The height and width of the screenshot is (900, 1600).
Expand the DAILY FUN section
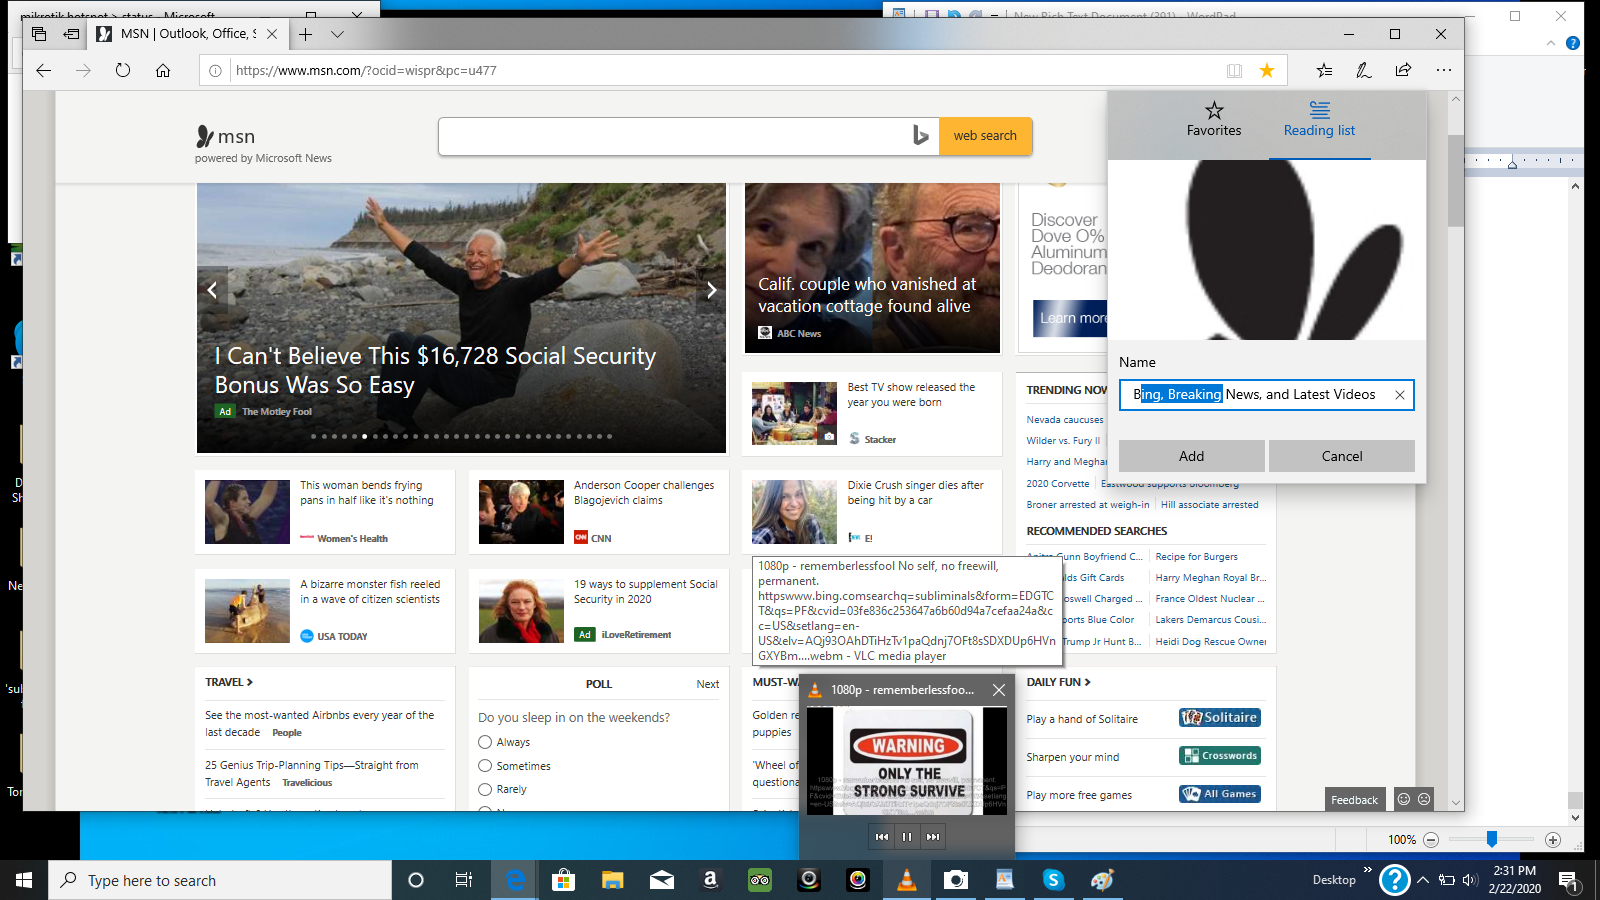click(x=1058, y=682)
